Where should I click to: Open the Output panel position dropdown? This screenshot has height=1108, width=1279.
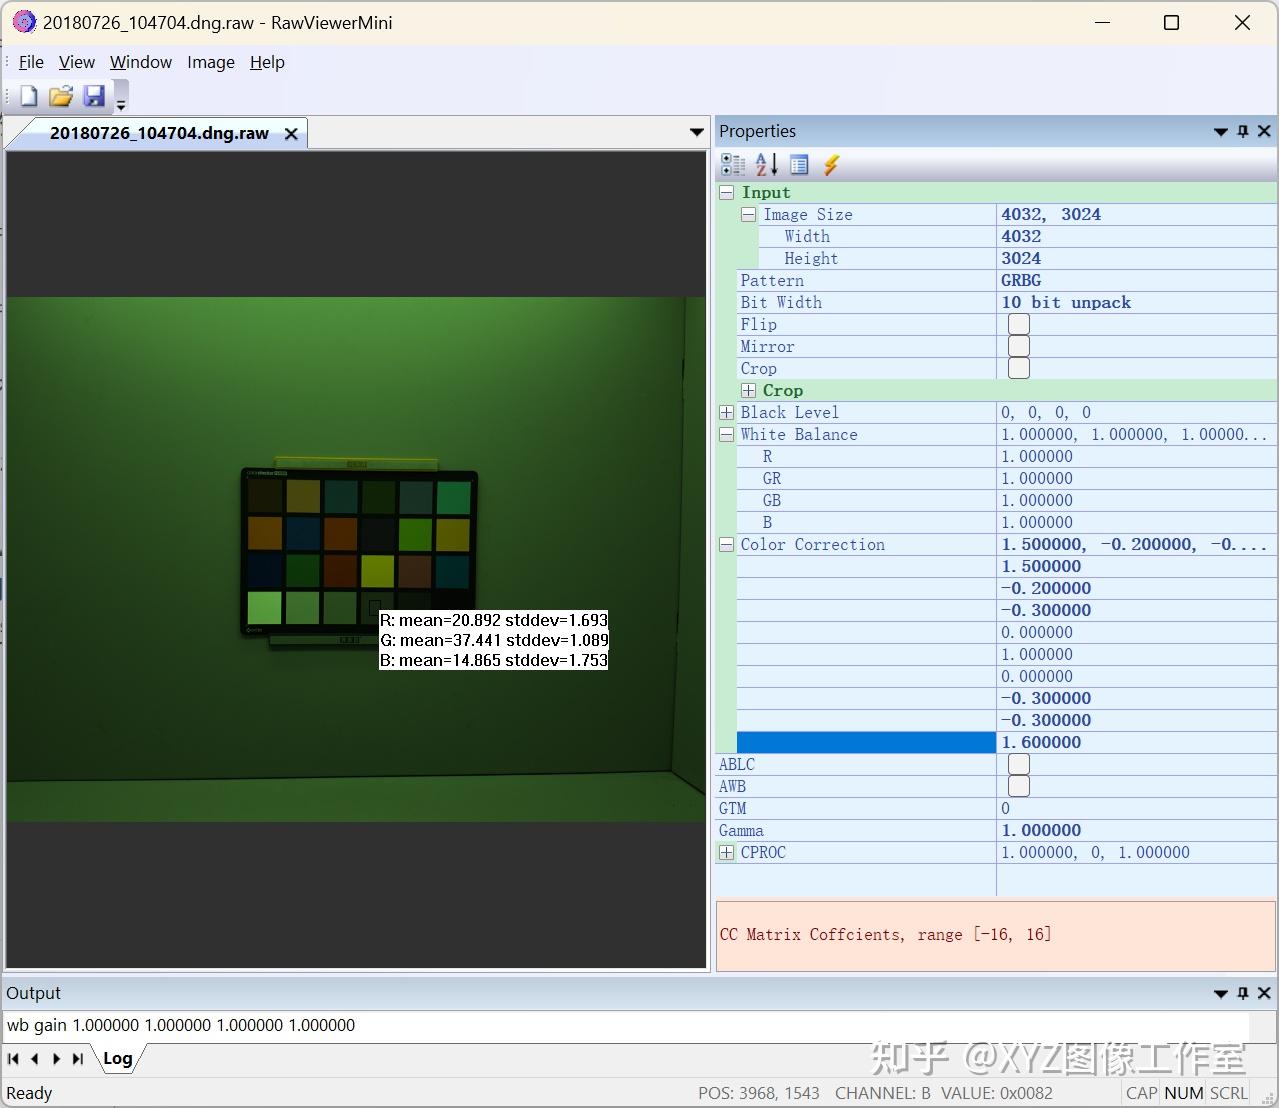pos(1221,994)
